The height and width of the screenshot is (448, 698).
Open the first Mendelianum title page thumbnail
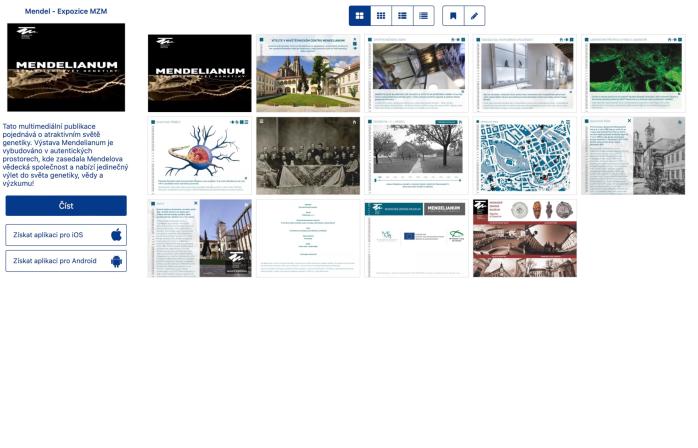(199, 73)
